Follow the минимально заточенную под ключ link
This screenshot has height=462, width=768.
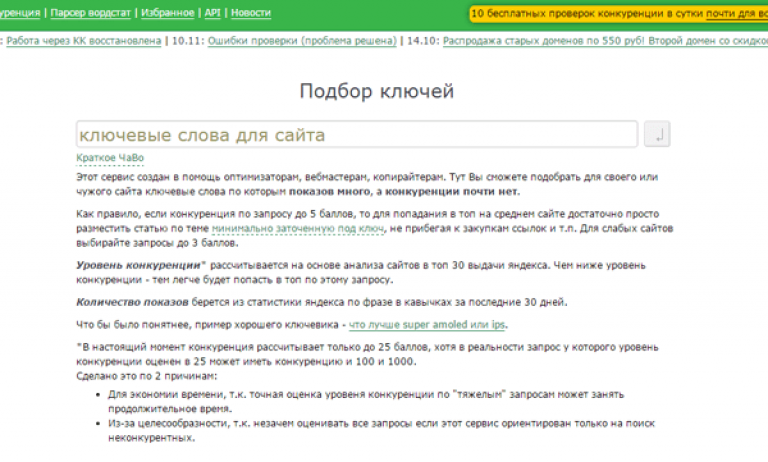[x=298, y=229]
